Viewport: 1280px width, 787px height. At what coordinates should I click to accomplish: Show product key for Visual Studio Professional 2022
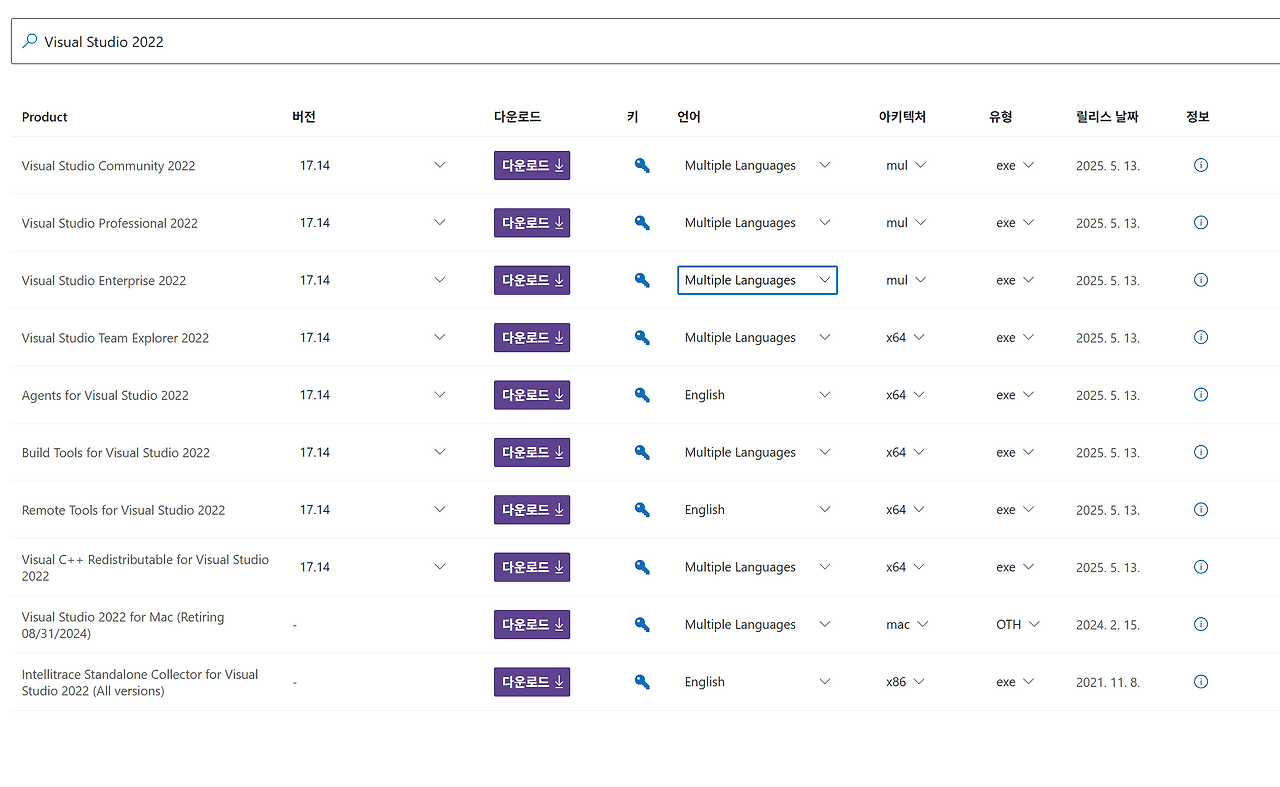pyautogui.click(x=642, y=223)
